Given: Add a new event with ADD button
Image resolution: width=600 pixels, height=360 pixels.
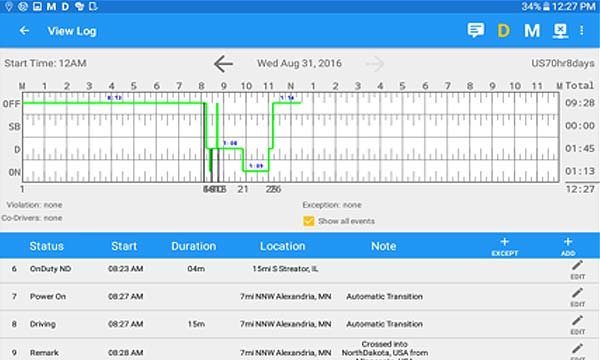Looking at the screenshot, I should 568,246.
